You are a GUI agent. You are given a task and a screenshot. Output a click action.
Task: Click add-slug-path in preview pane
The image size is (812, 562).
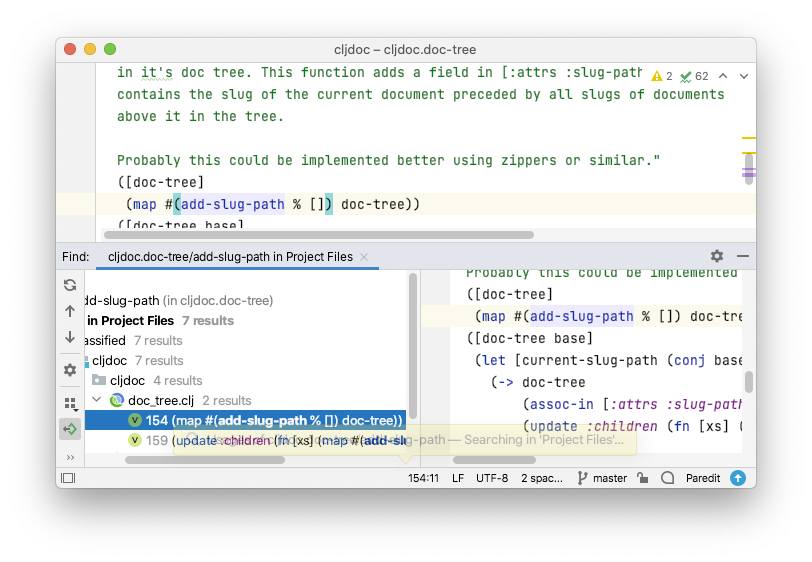pyautogui.click(x=582, y=316)
